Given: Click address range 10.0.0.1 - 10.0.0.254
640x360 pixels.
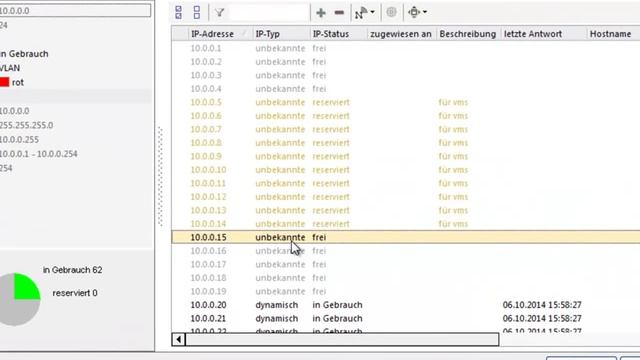Looking at the screenshot, I should (38, 154).
